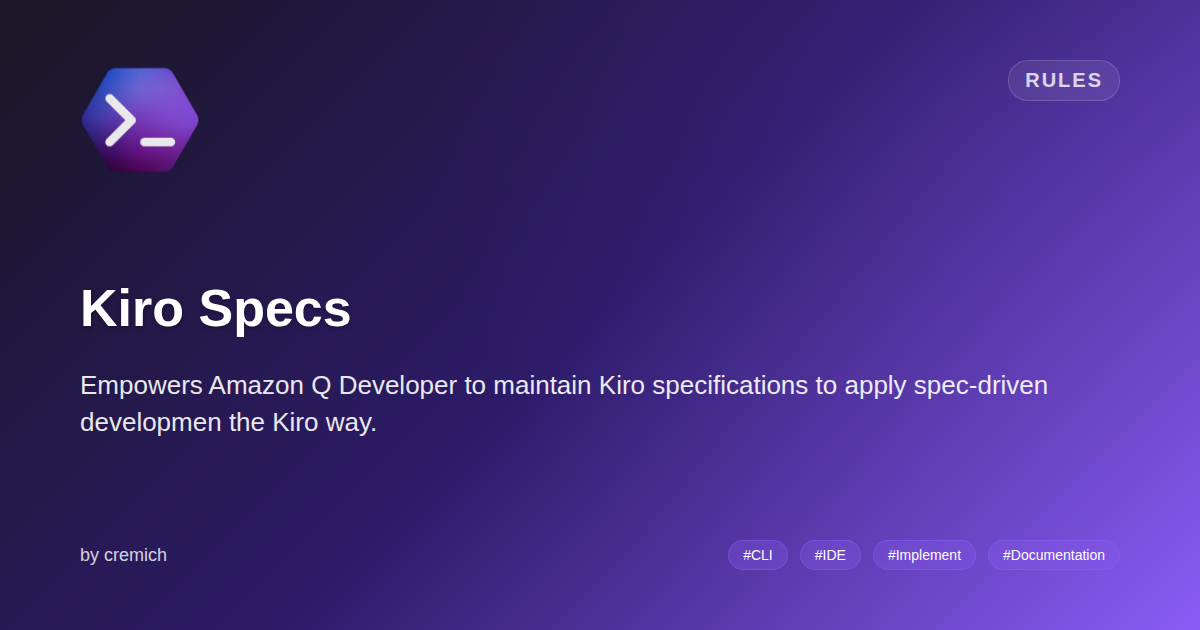Click "Kiro specifications" in the description
This screenshot has height=630, width=1200.
click(703, 386)
